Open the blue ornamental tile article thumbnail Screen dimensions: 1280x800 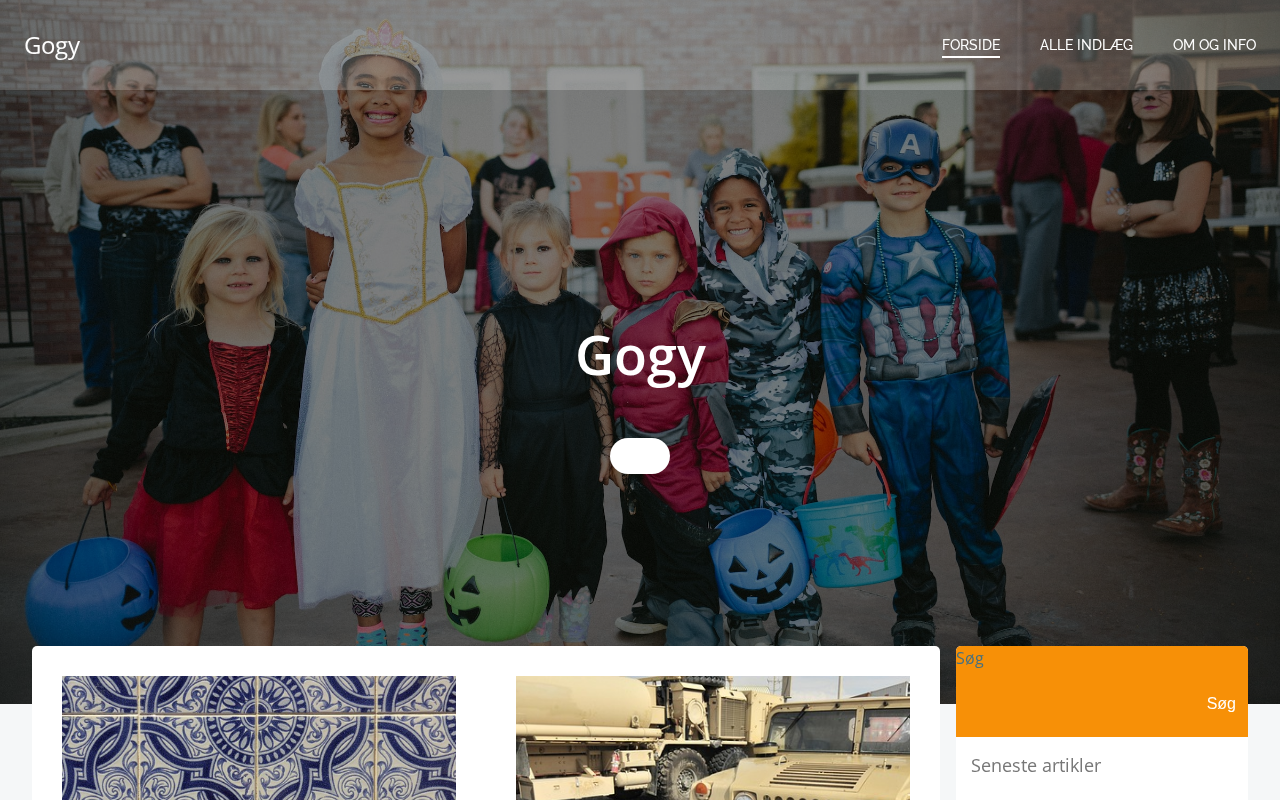(x=259, y=738)
